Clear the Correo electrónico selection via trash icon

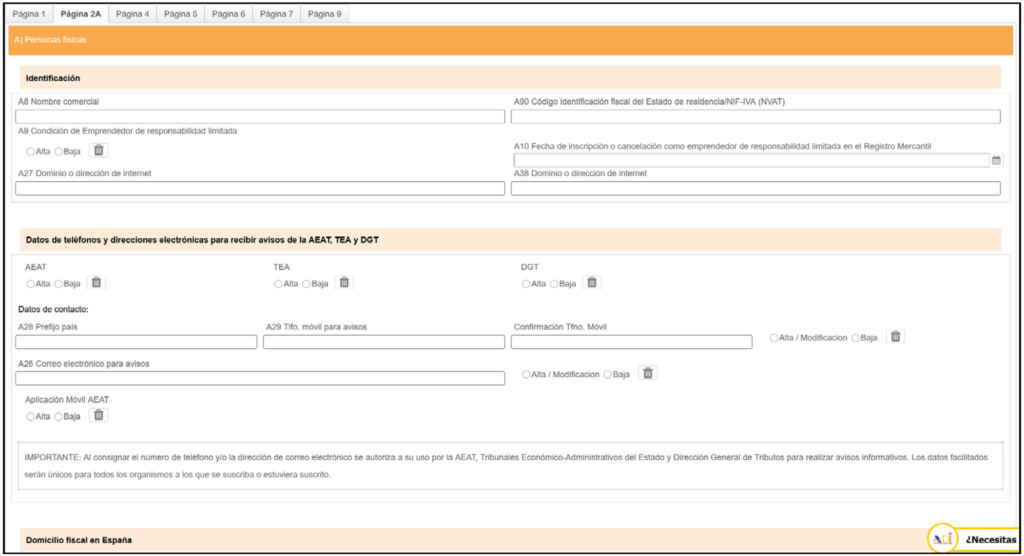(x=648, y=373)
